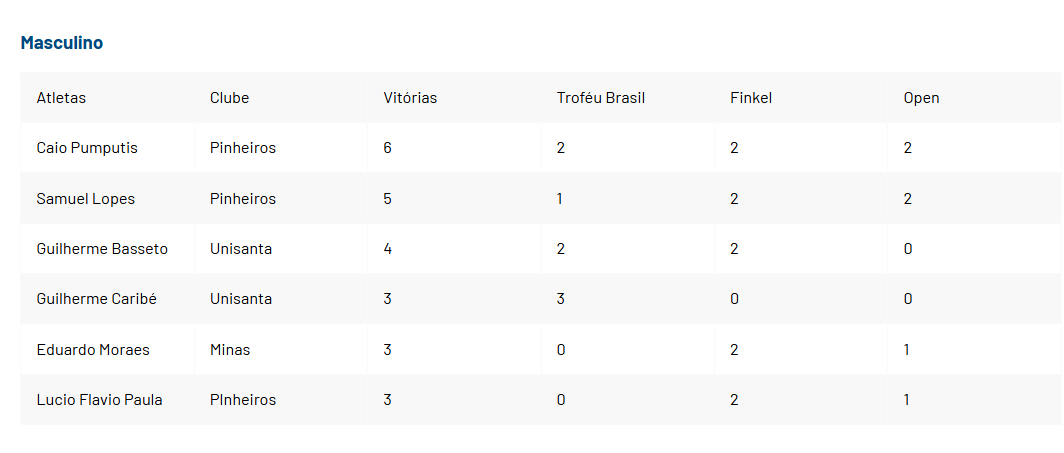The width and height of the screenshot is (1064, 453).
Task: Click the Finkel column header
Action: [751, 98]
